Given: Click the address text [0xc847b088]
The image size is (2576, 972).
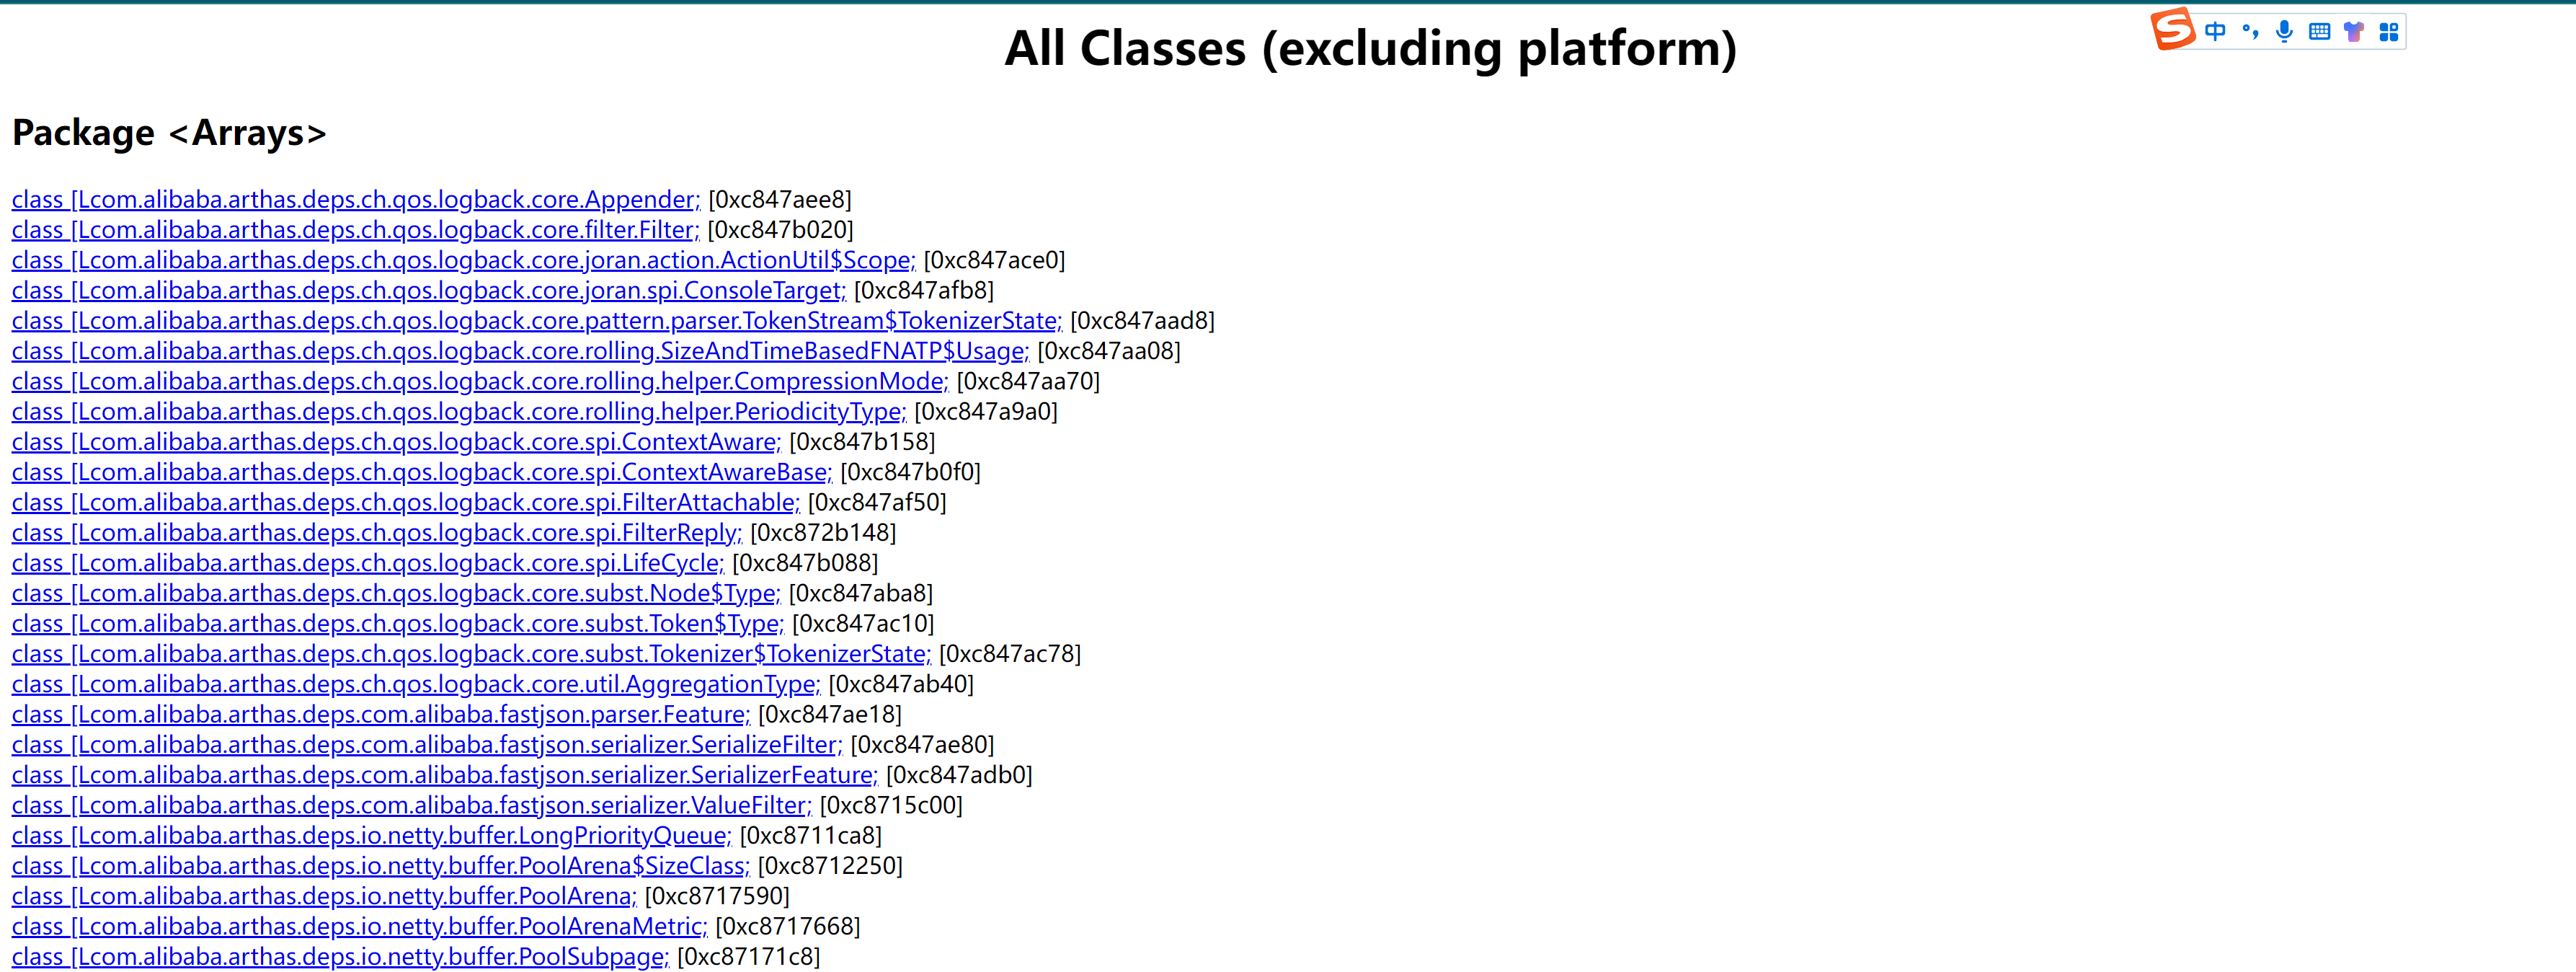Looking at the screenshot, I should coord(805,563).
